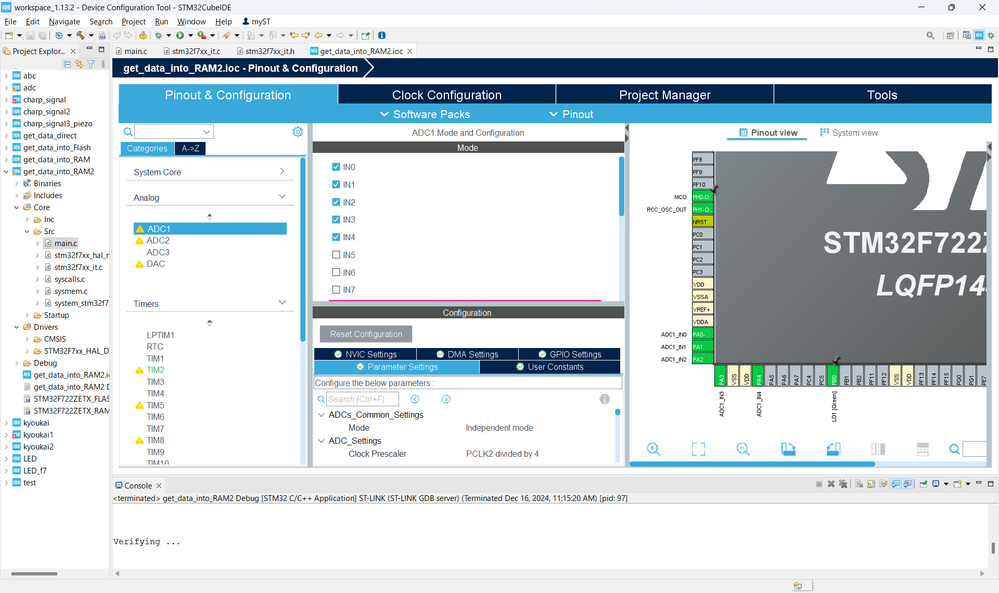Click the green Run button in toolbar
This screenshot has width=999, height=593.
(180, 36)
